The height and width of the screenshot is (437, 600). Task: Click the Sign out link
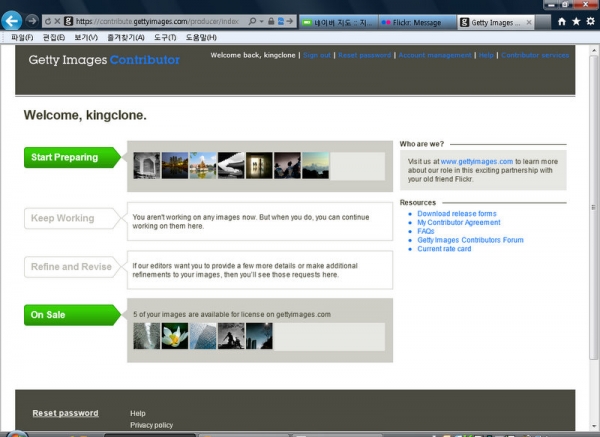coord(316,56)
